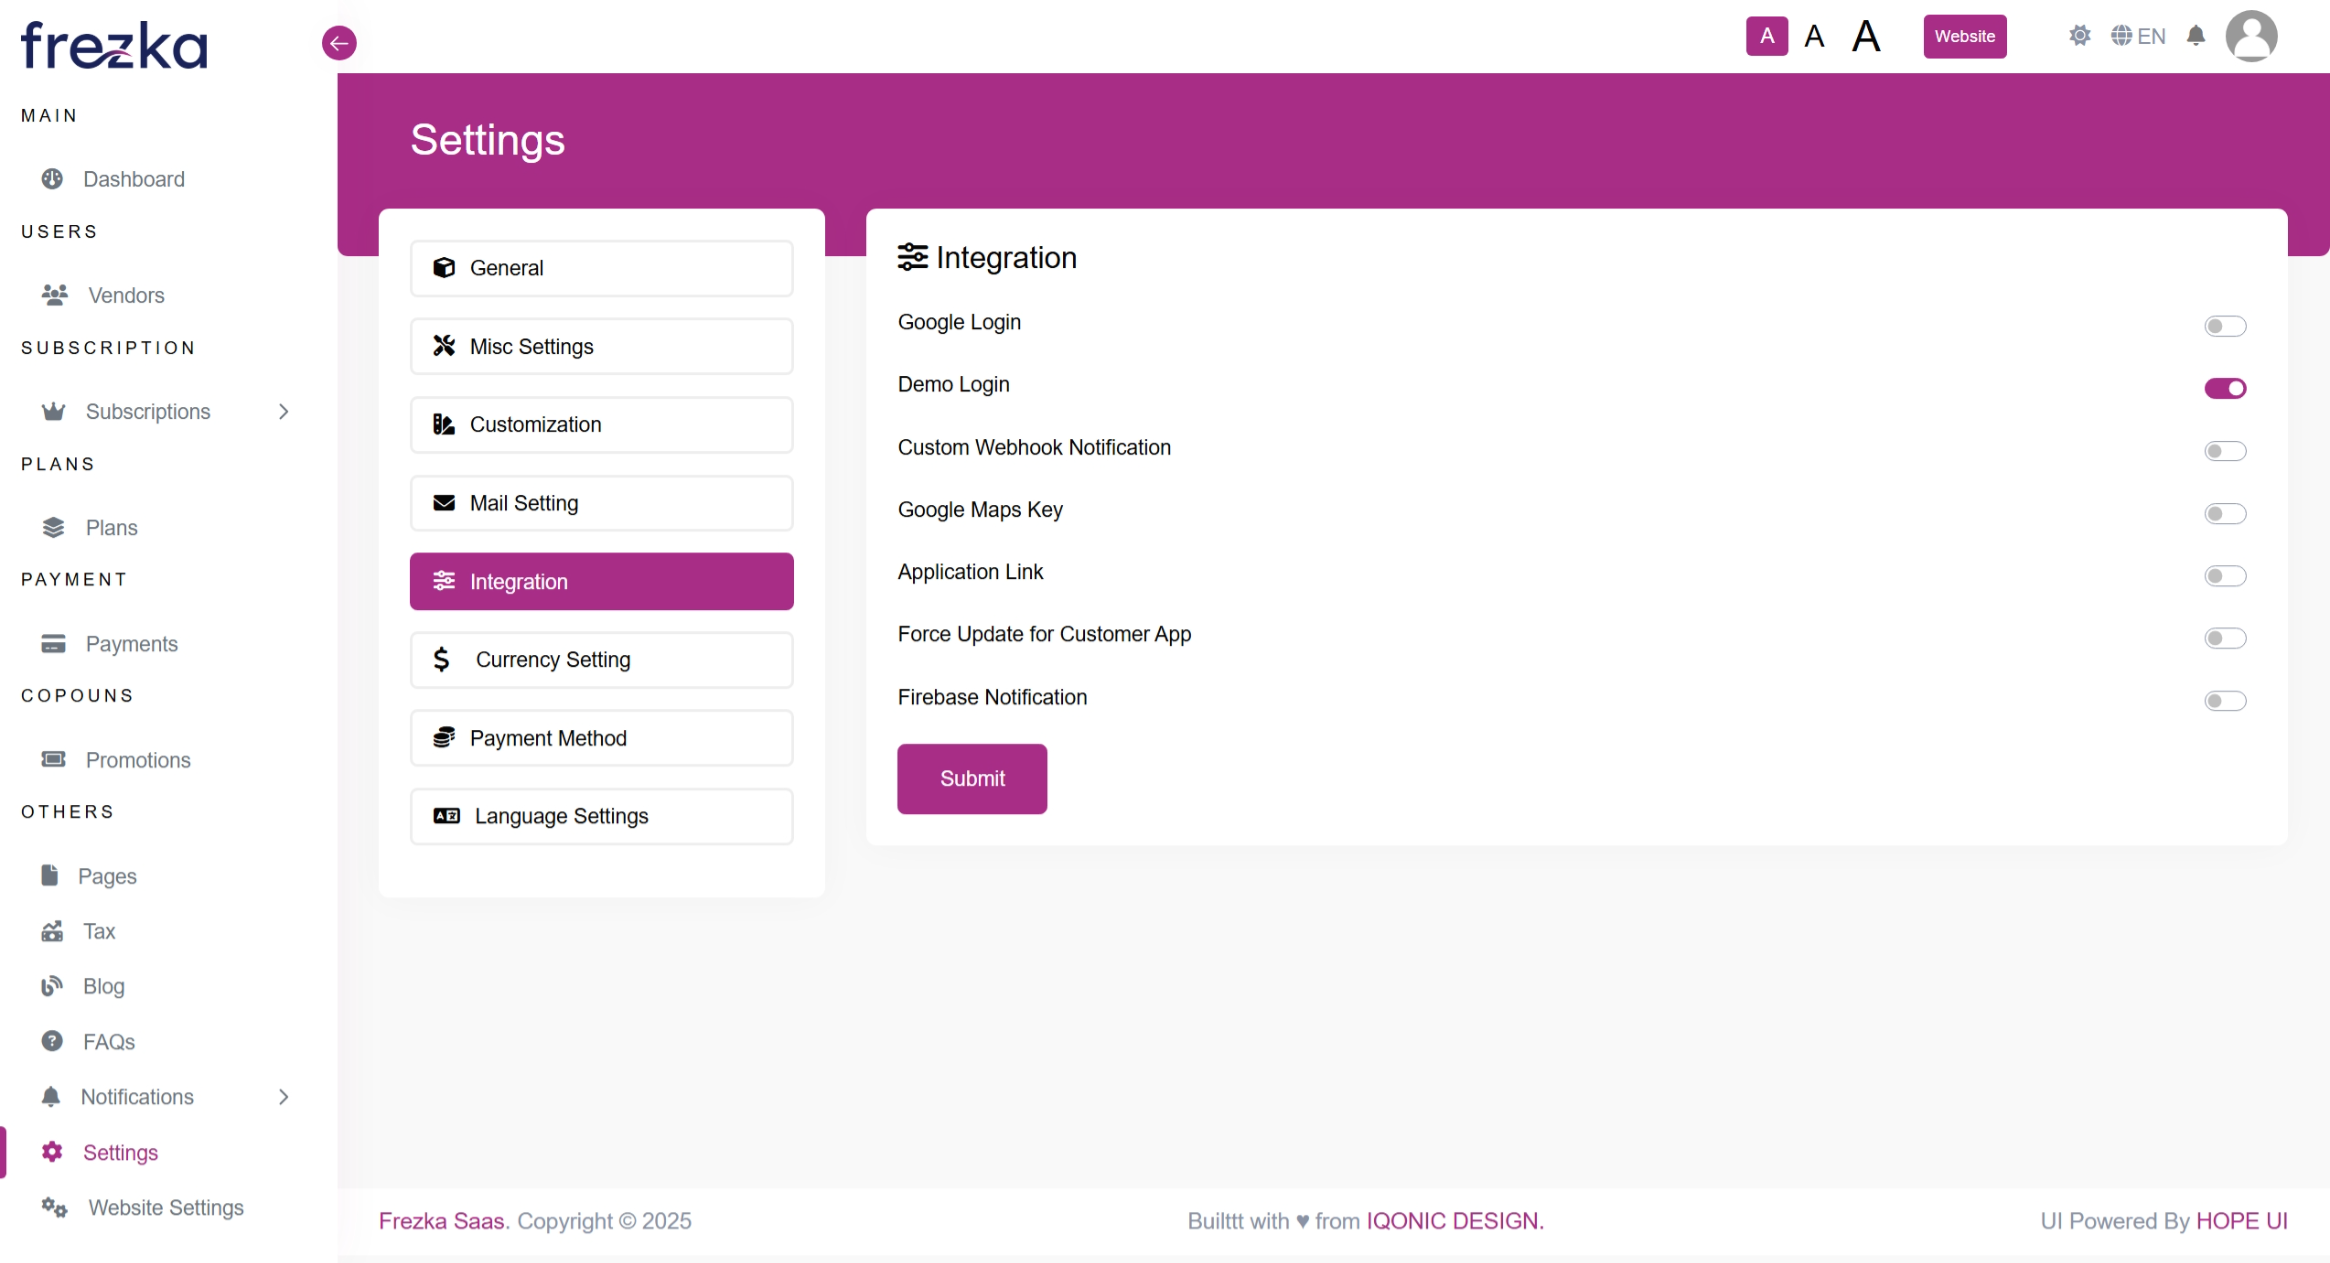Open the EN language dropdown

pyautogui.click(x=2138, y=36)
